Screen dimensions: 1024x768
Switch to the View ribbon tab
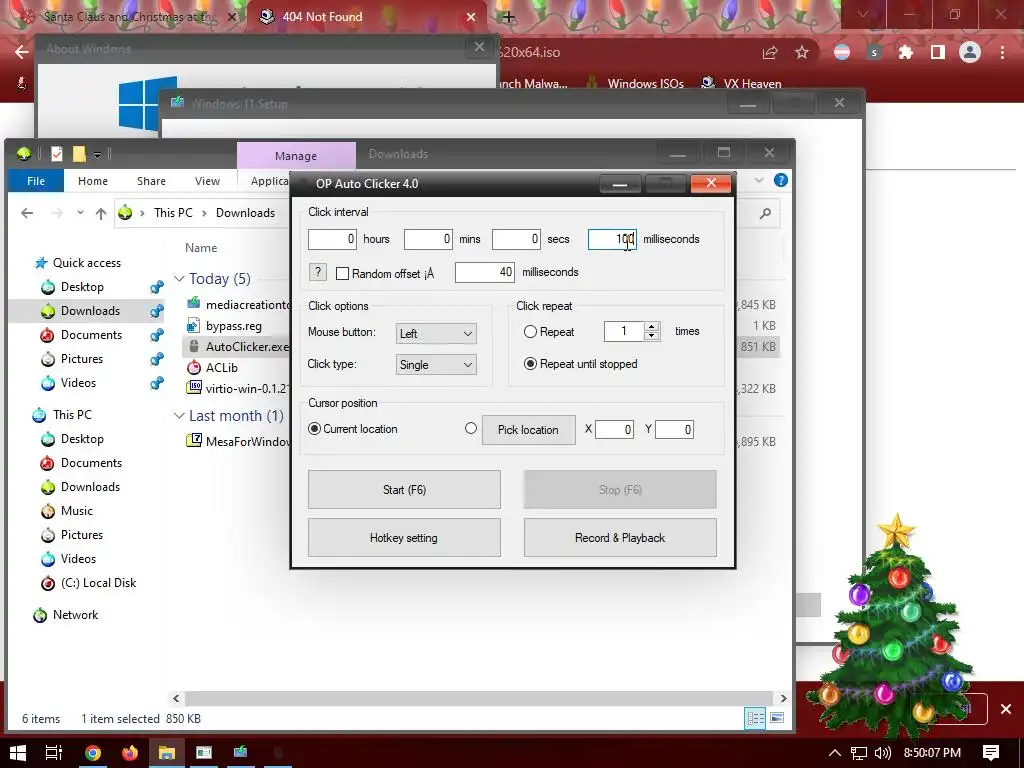tap(207, 181)
